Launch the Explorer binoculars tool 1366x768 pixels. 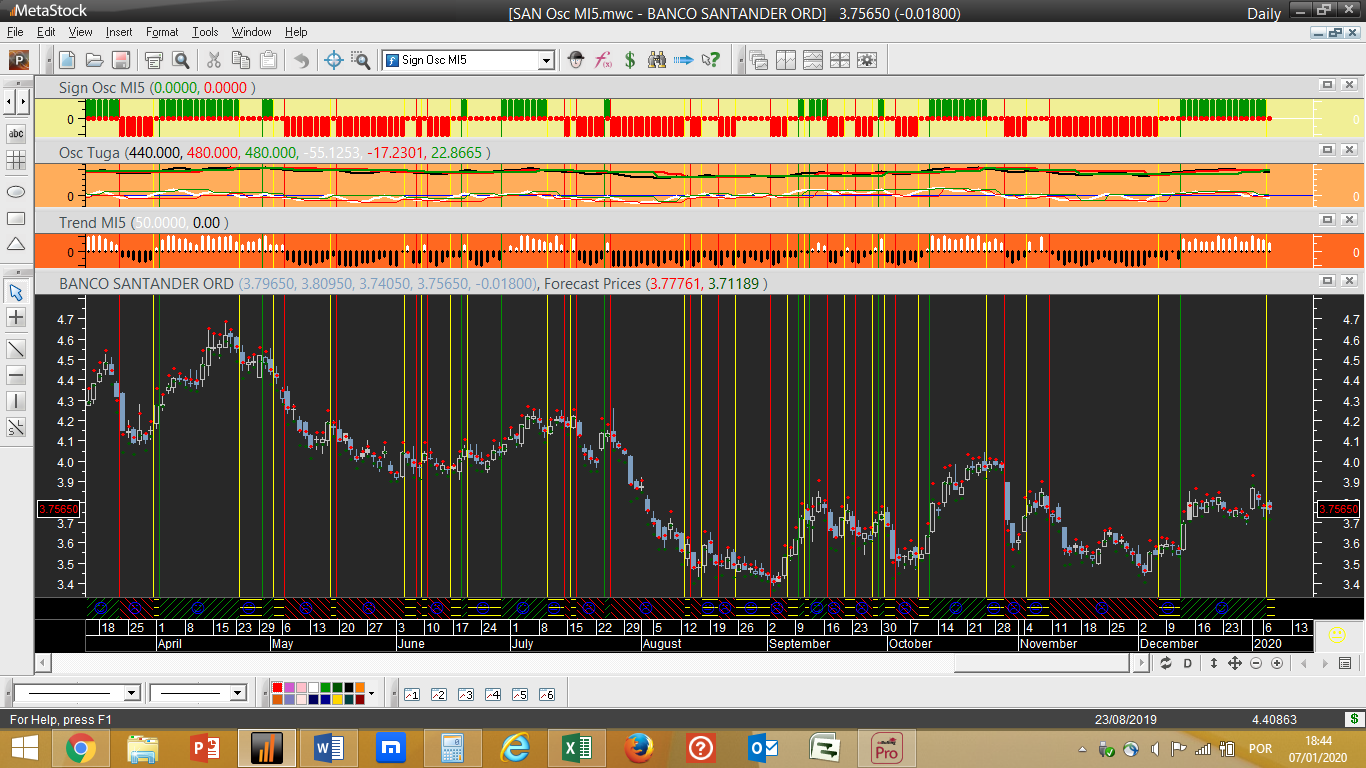[x=657, y=60]
